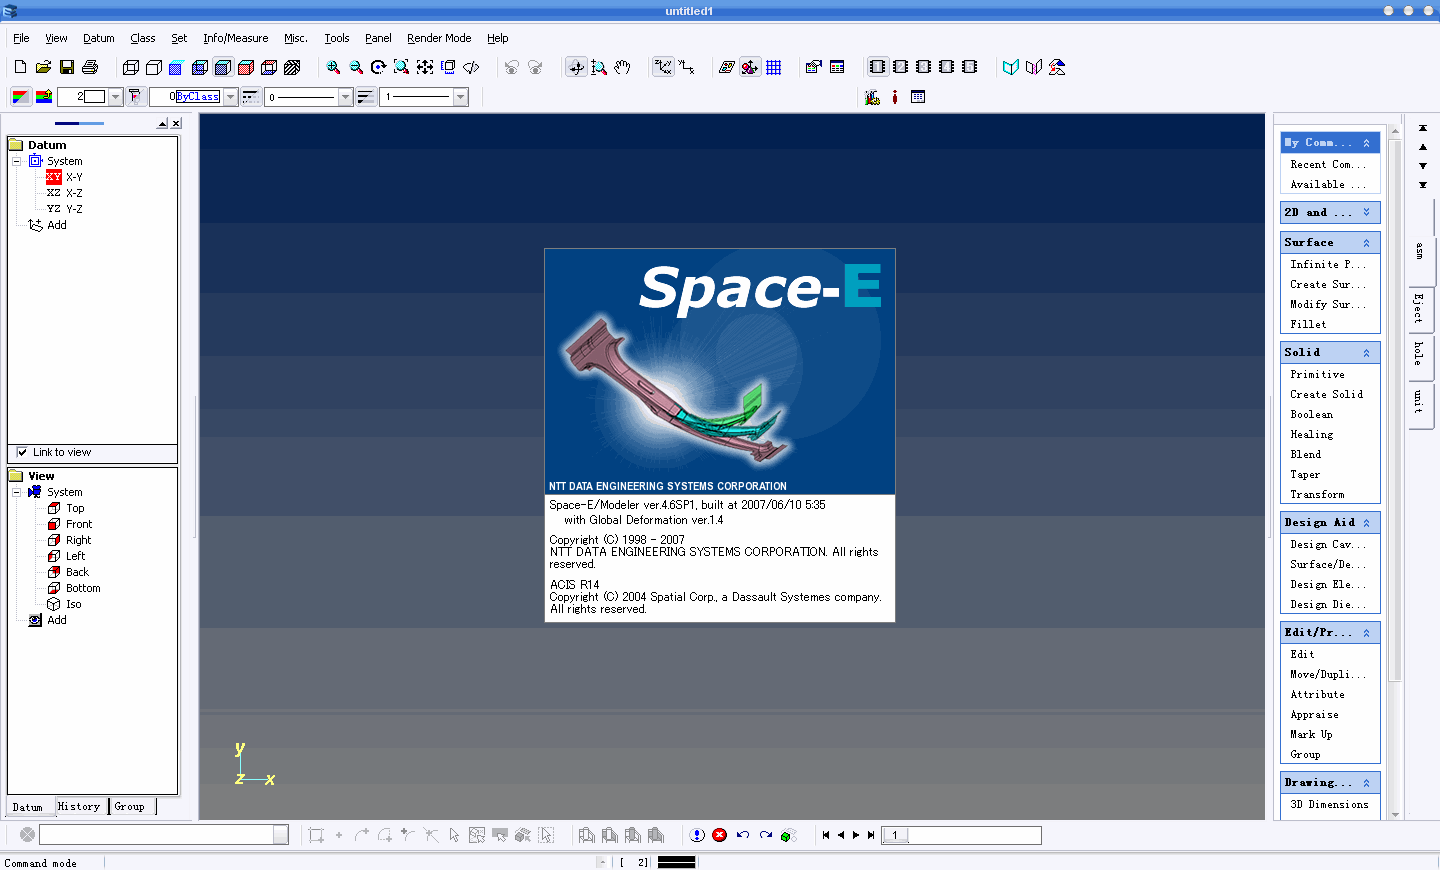1440x870 pixels.
Task: Activate viewport layout 3 toggle
Action: pyautogui.click(x=923, y=67)
